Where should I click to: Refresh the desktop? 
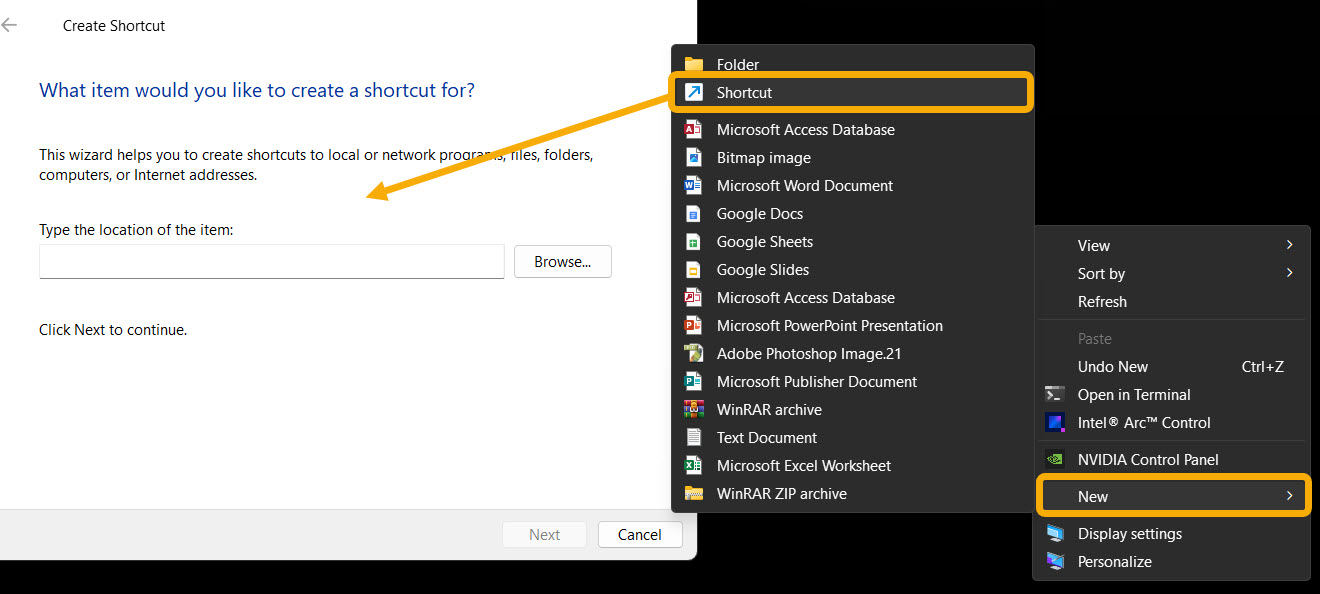[1102, 301]
